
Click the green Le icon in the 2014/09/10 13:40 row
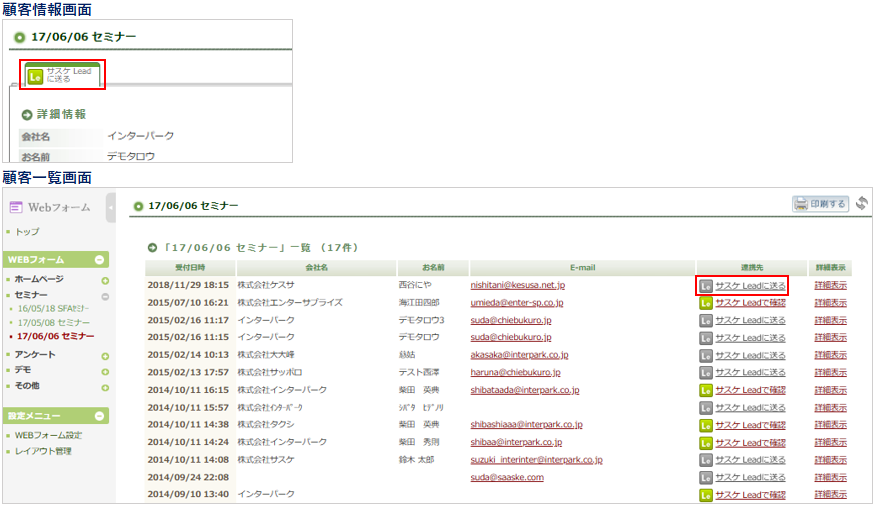[706, 495]
